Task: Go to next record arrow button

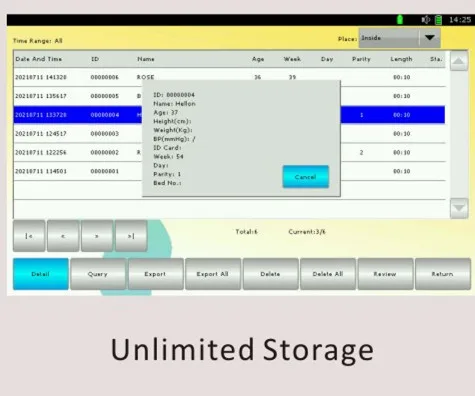Action: pos(97,236)
